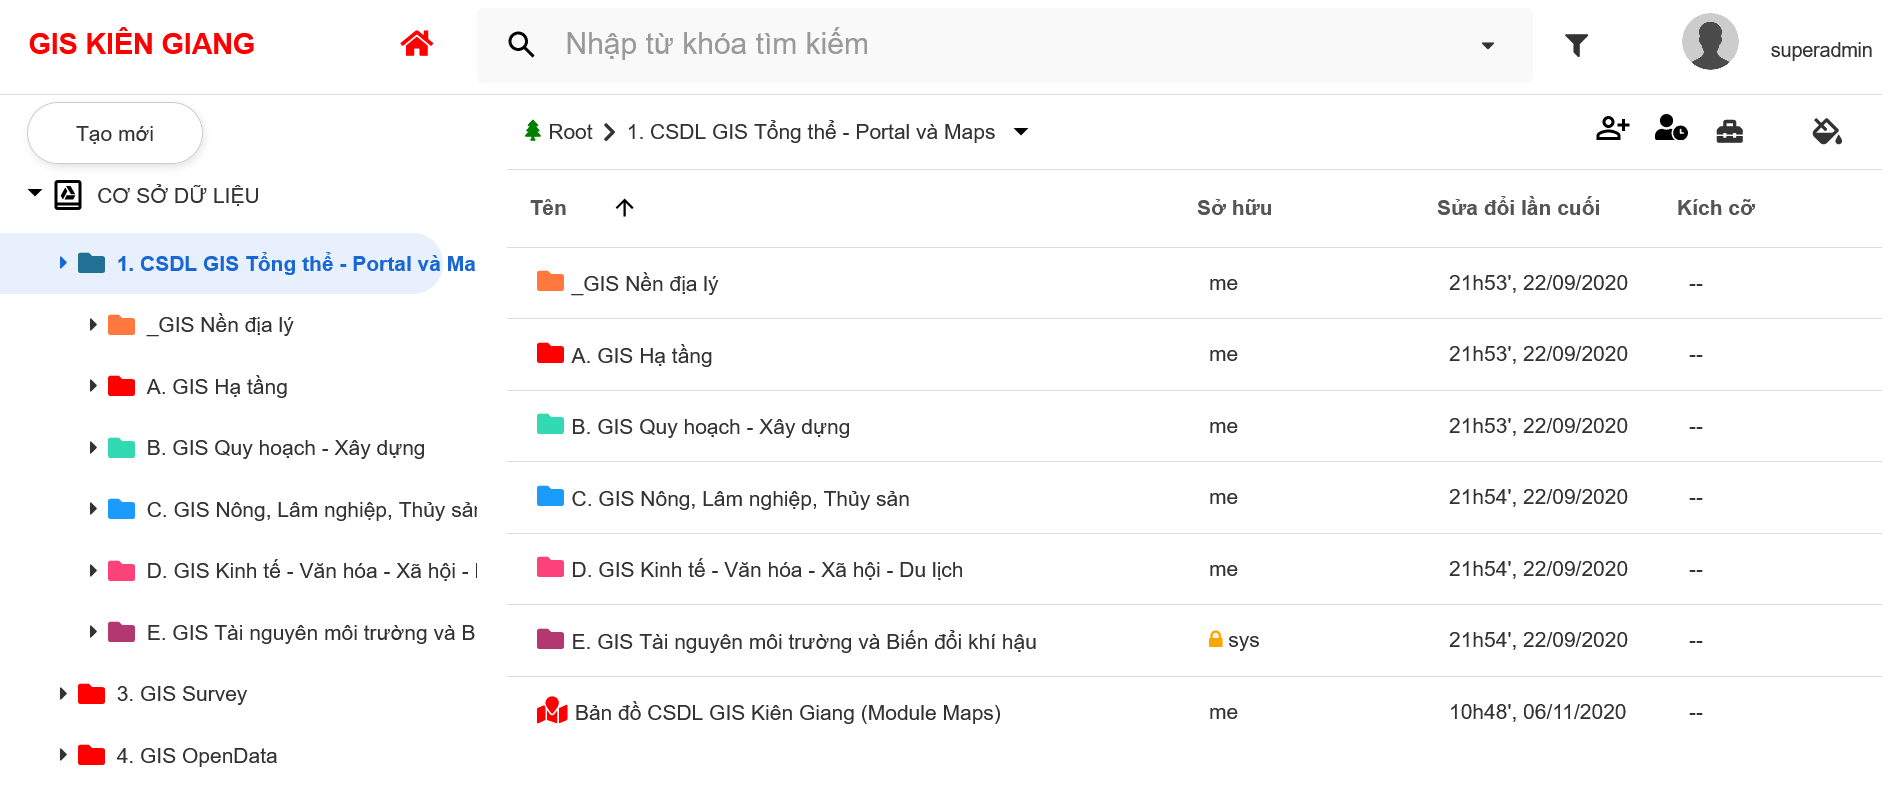Open B. GIS Quy hoạch - Xây dựng row

tap(710, 427)
